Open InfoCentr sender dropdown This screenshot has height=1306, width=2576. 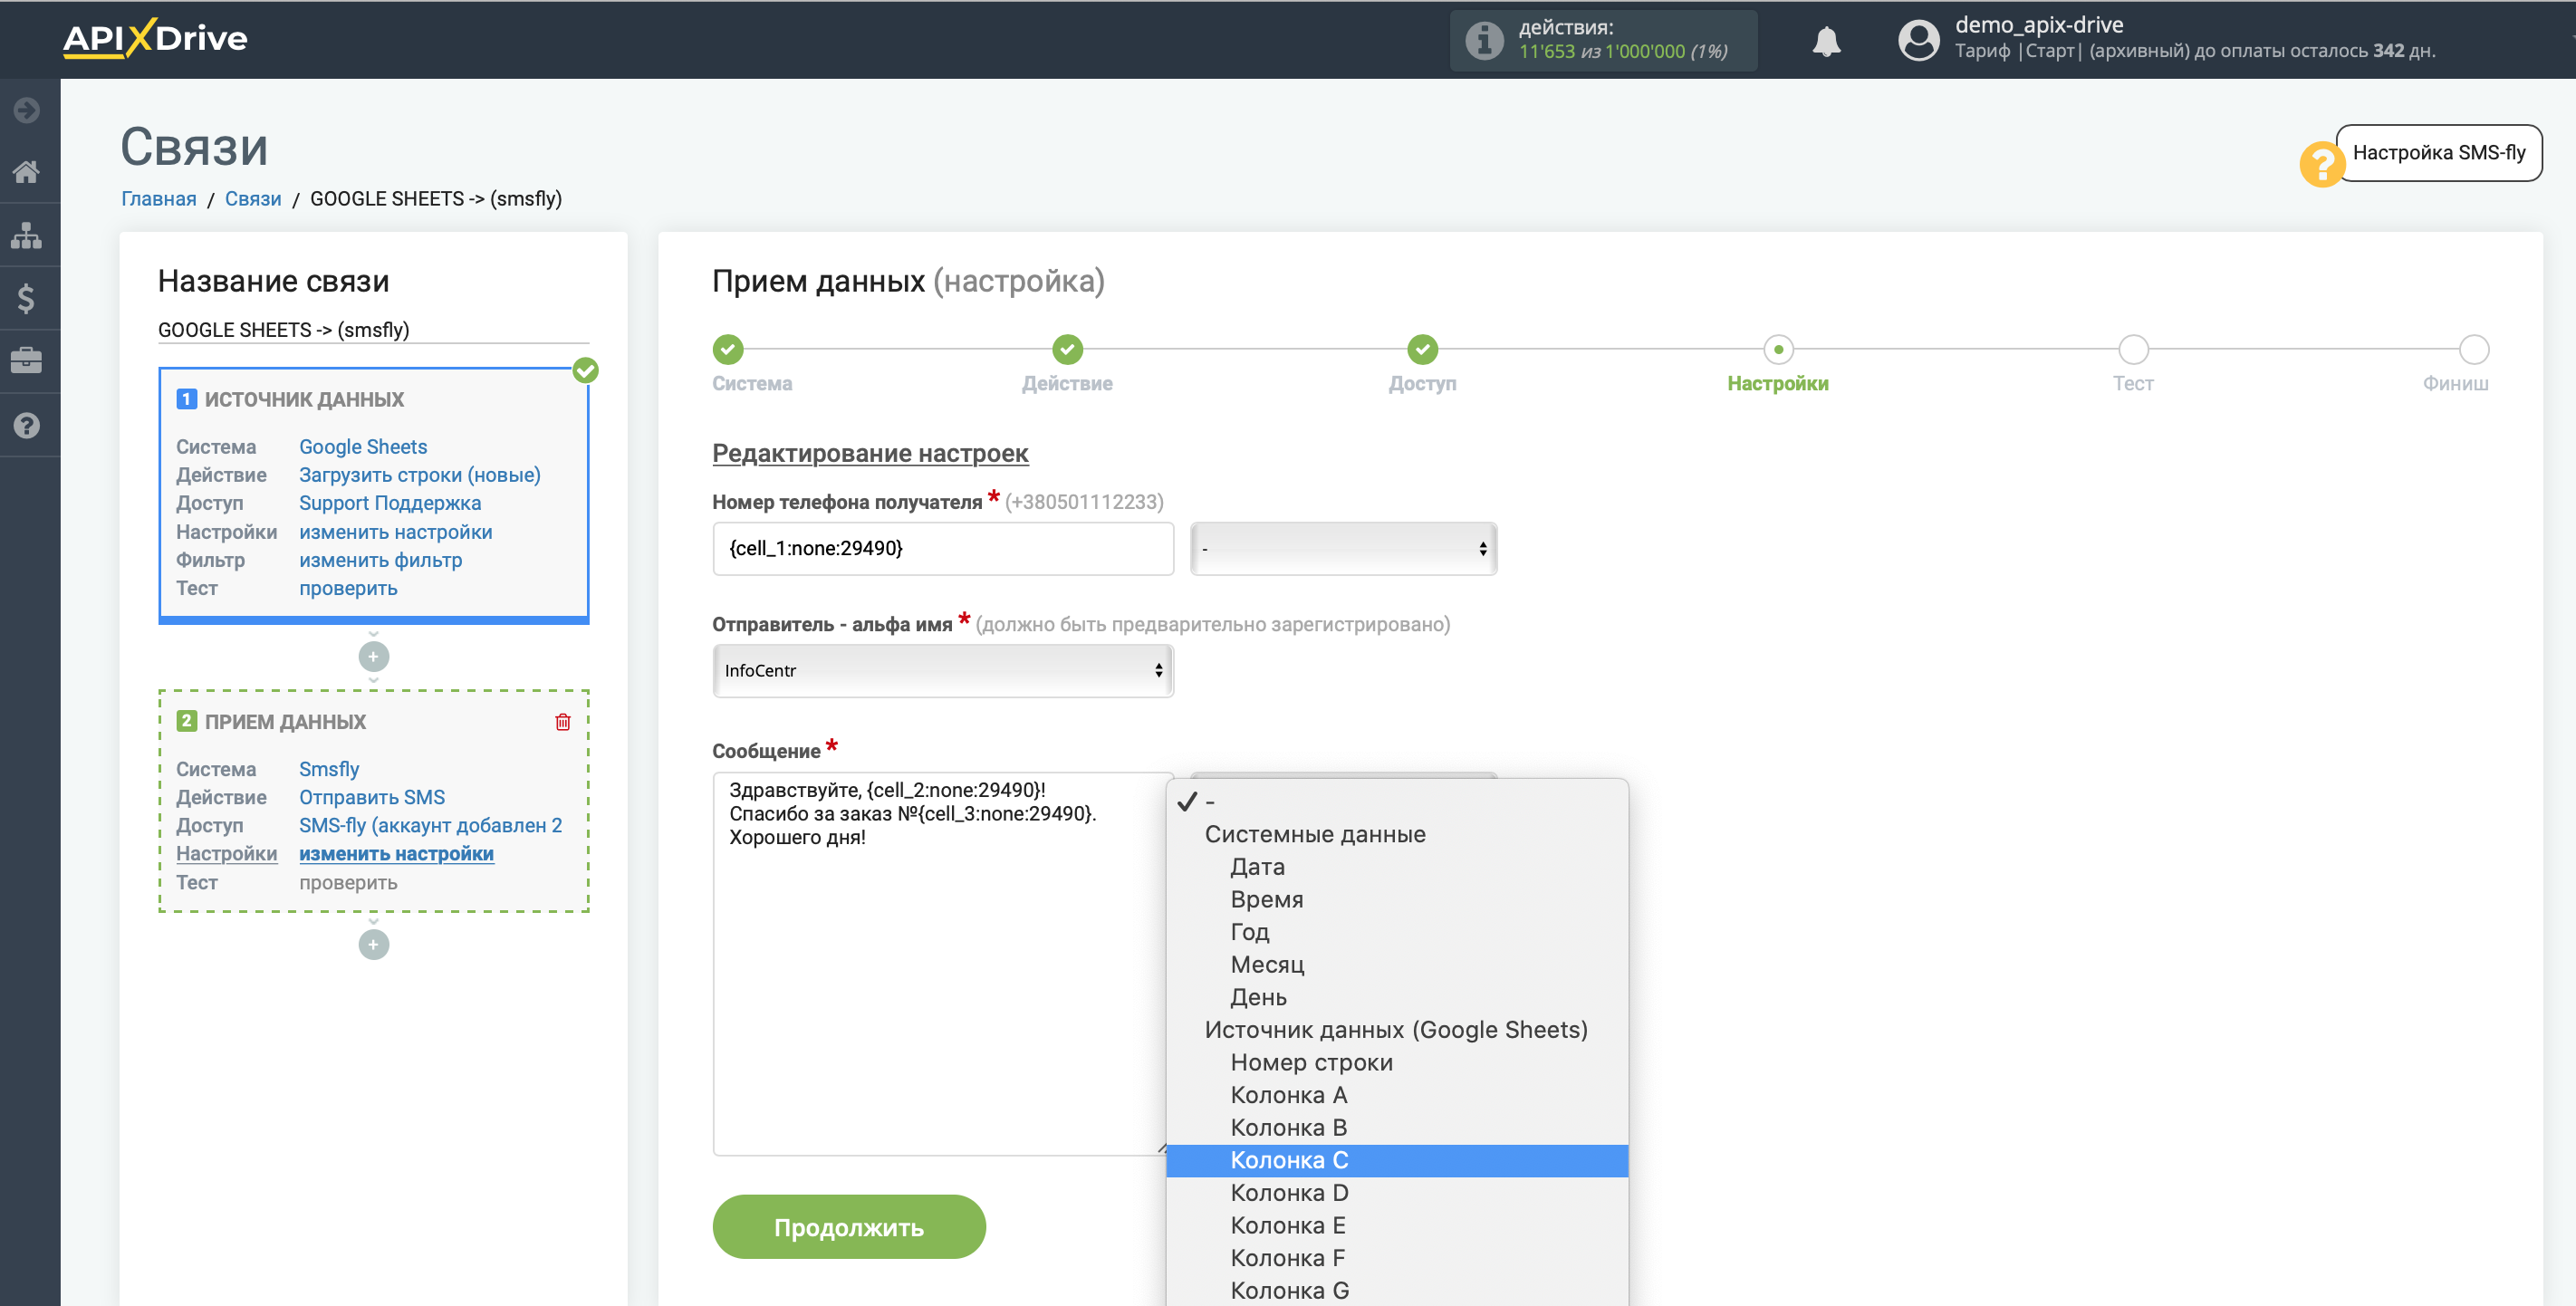pos(942,670)
